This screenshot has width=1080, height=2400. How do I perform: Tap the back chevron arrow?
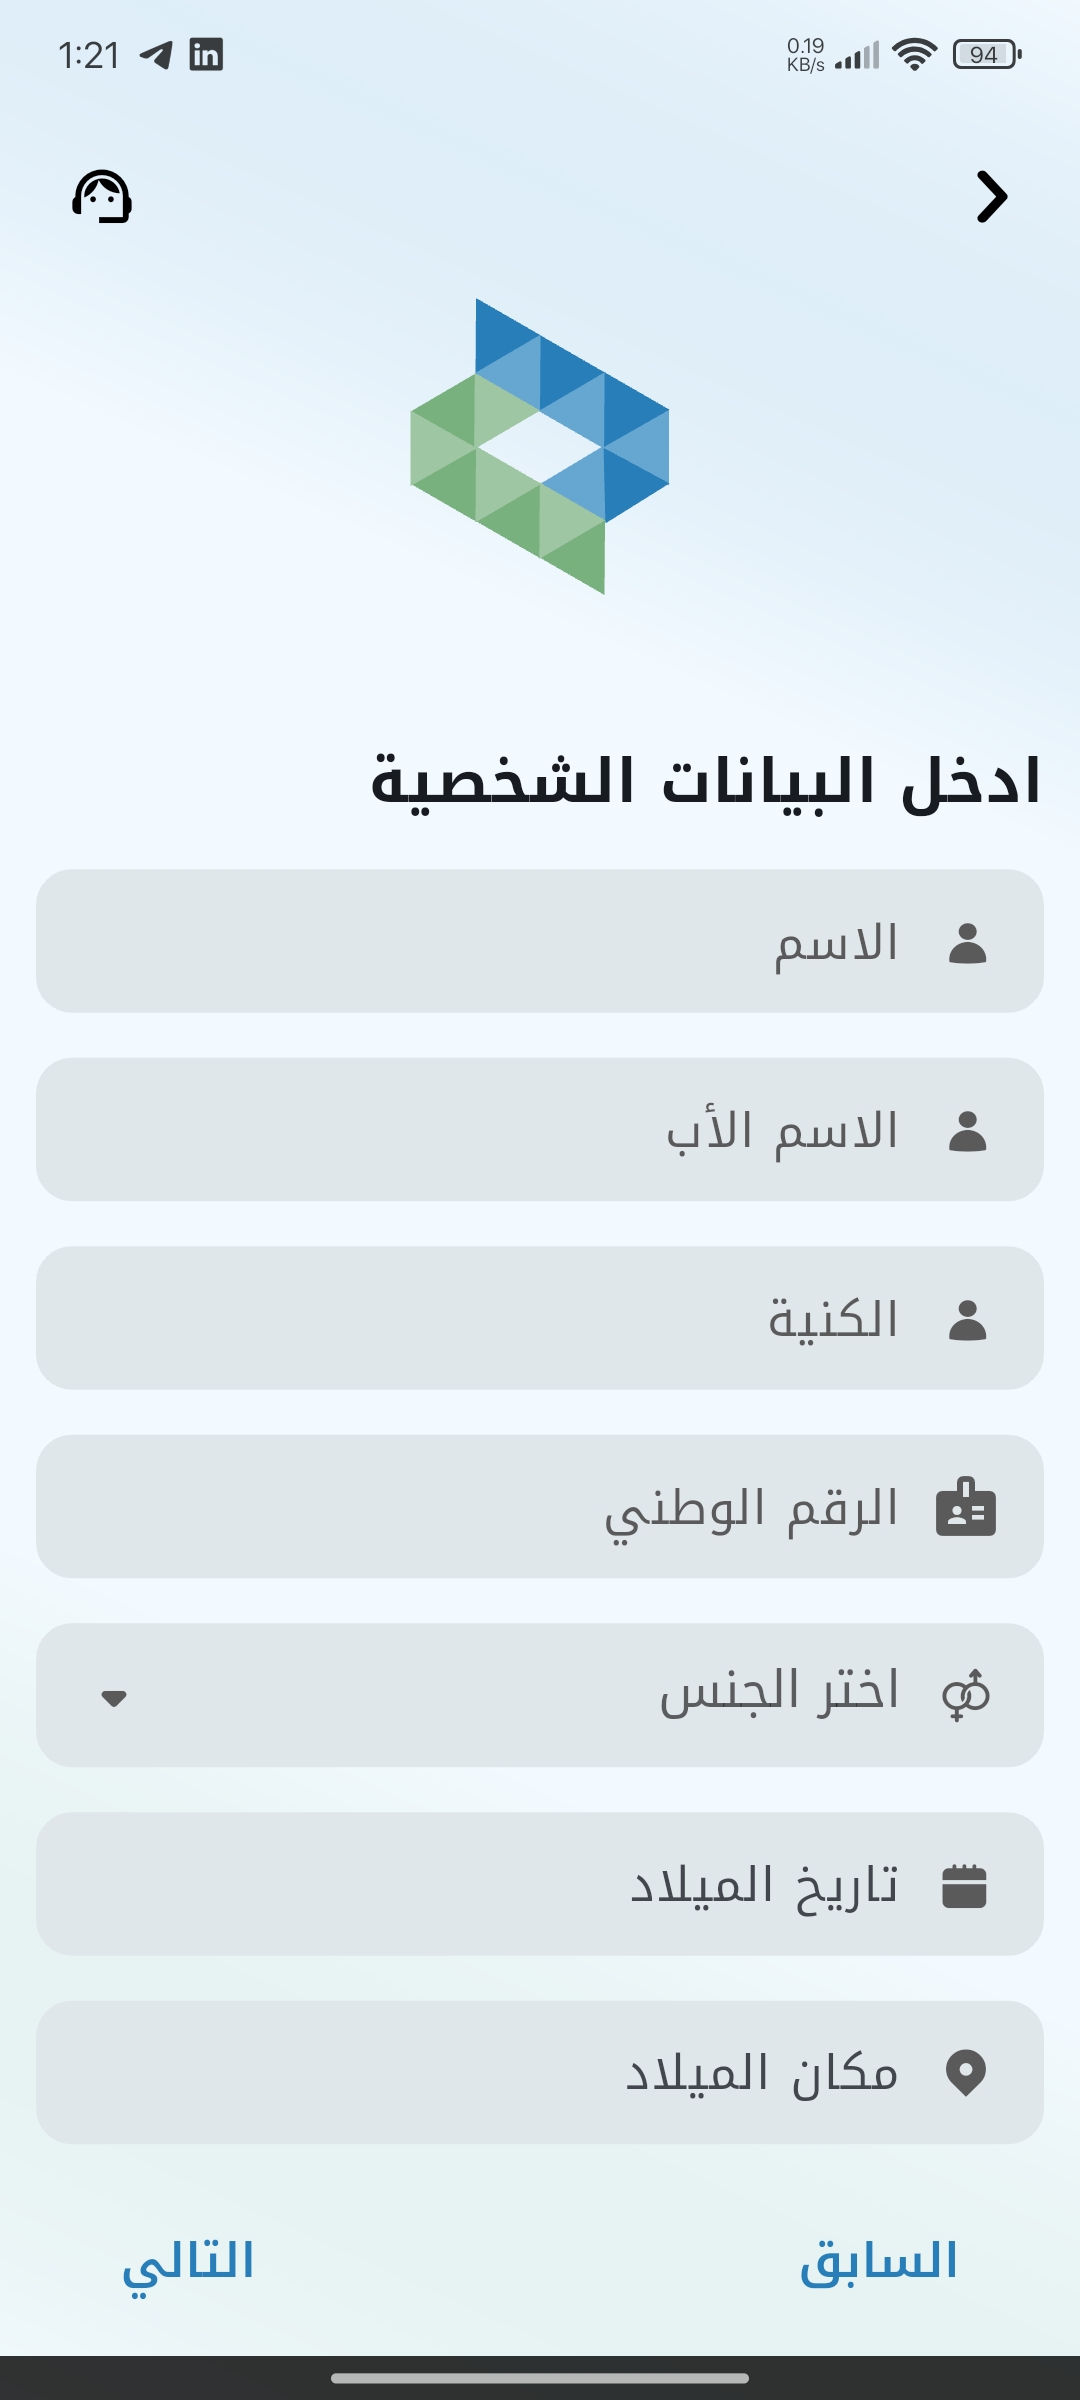point(991,197)
